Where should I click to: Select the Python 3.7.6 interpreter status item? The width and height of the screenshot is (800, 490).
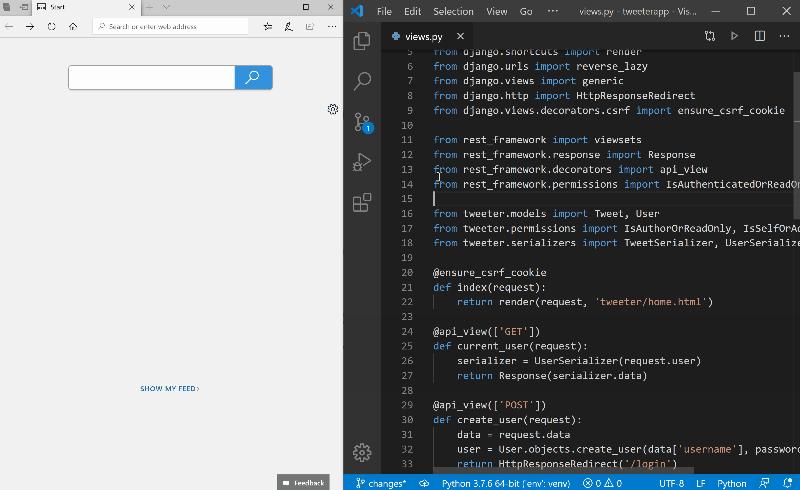tap(506, 483)
